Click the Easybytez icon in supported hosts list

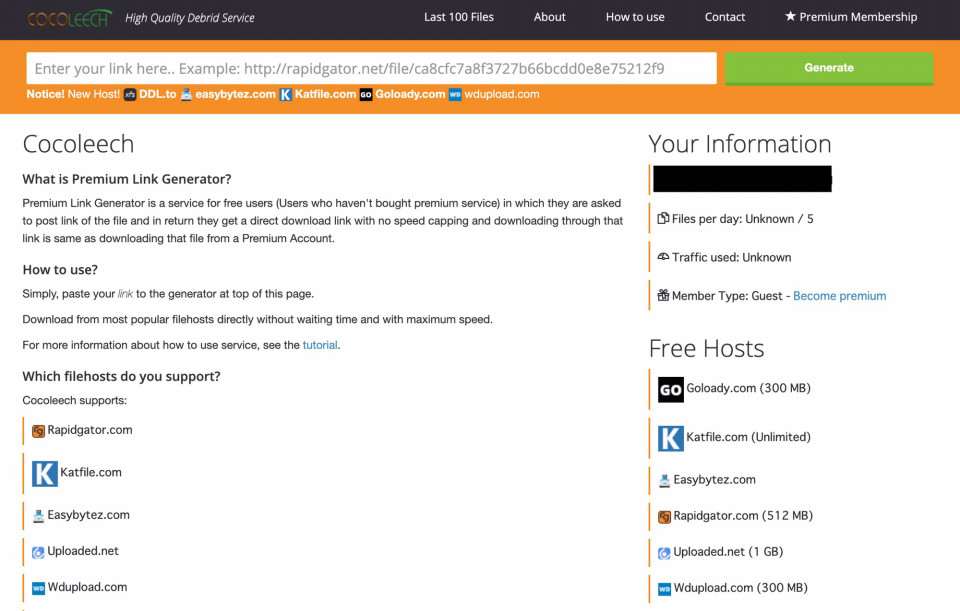click(x=38, y=516)
